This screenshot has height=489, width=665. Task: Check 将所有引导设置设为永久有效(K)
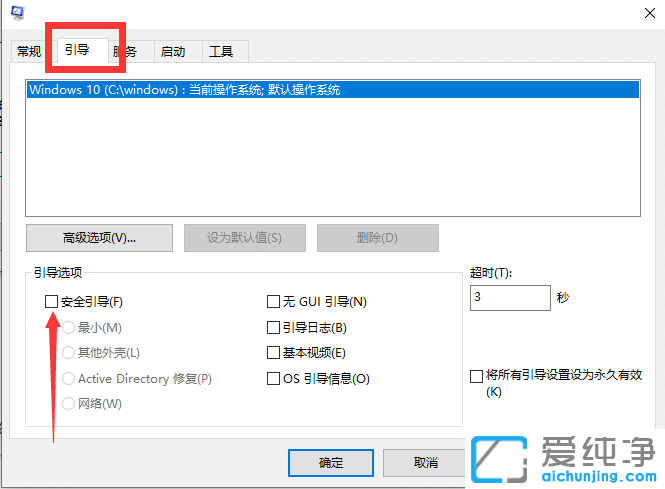click(477, 376)
